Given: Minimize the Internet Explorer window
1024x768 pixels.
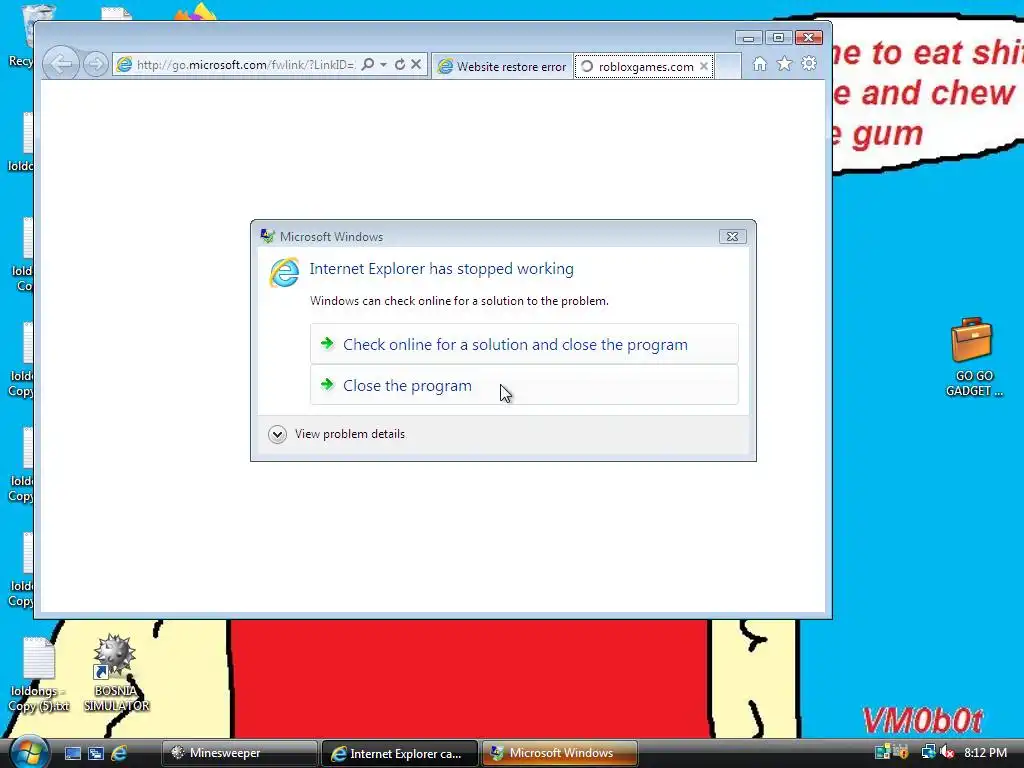Looking at the screenshot, I should click(748, 37).
